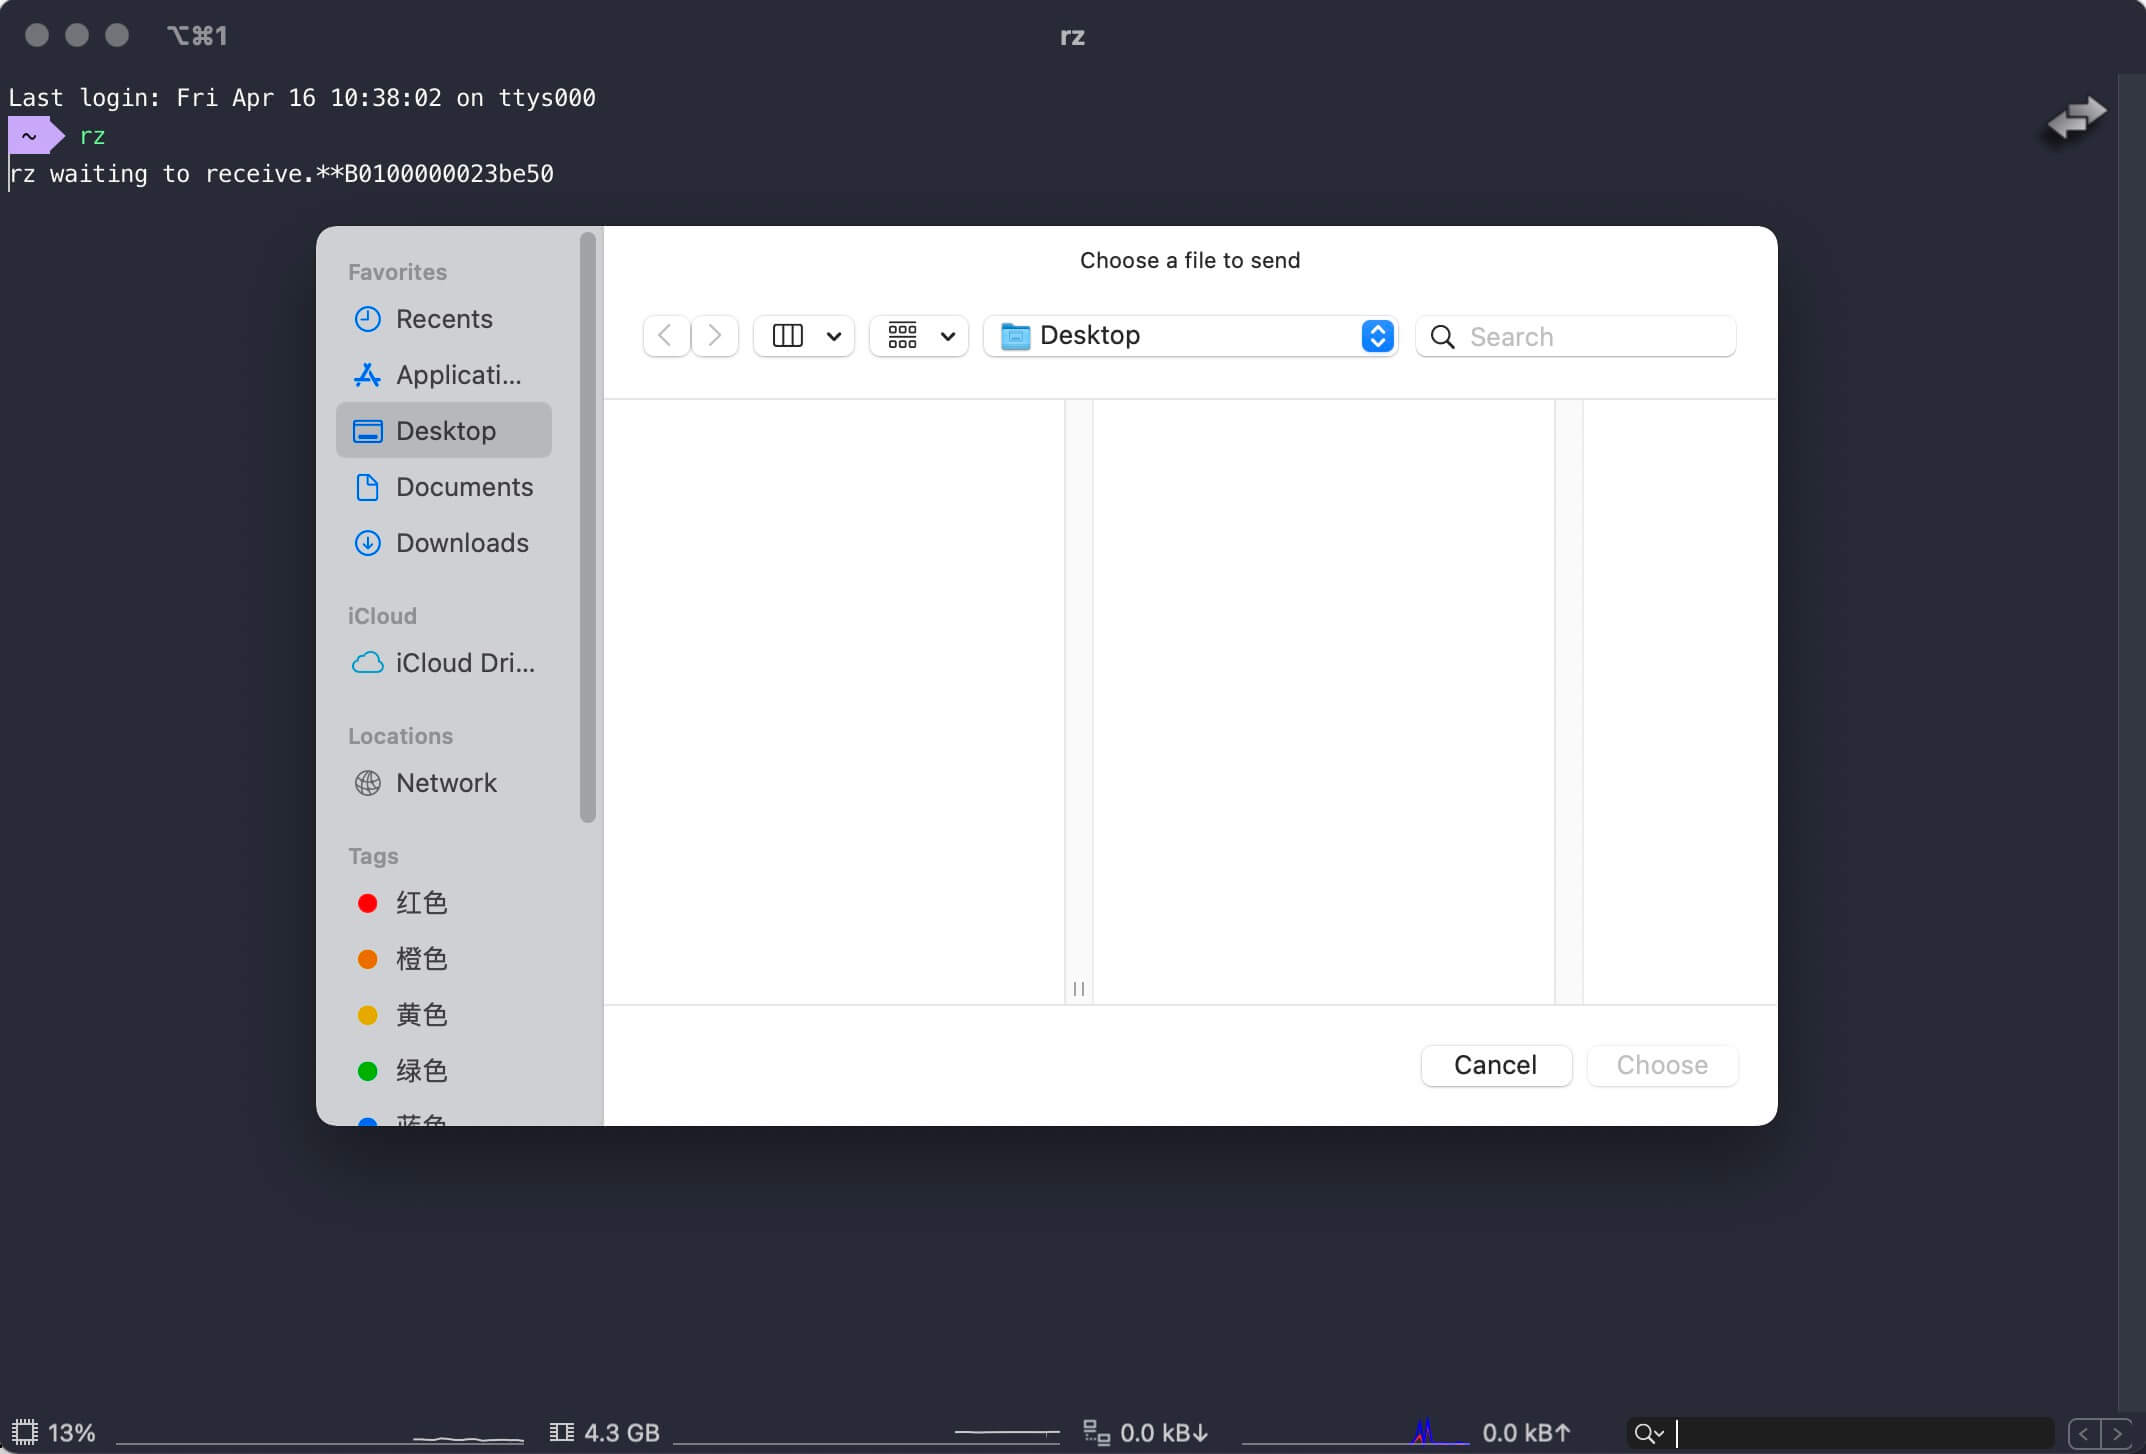
Task: Cancel the file selection dialog
Action: (1496, 1065)
